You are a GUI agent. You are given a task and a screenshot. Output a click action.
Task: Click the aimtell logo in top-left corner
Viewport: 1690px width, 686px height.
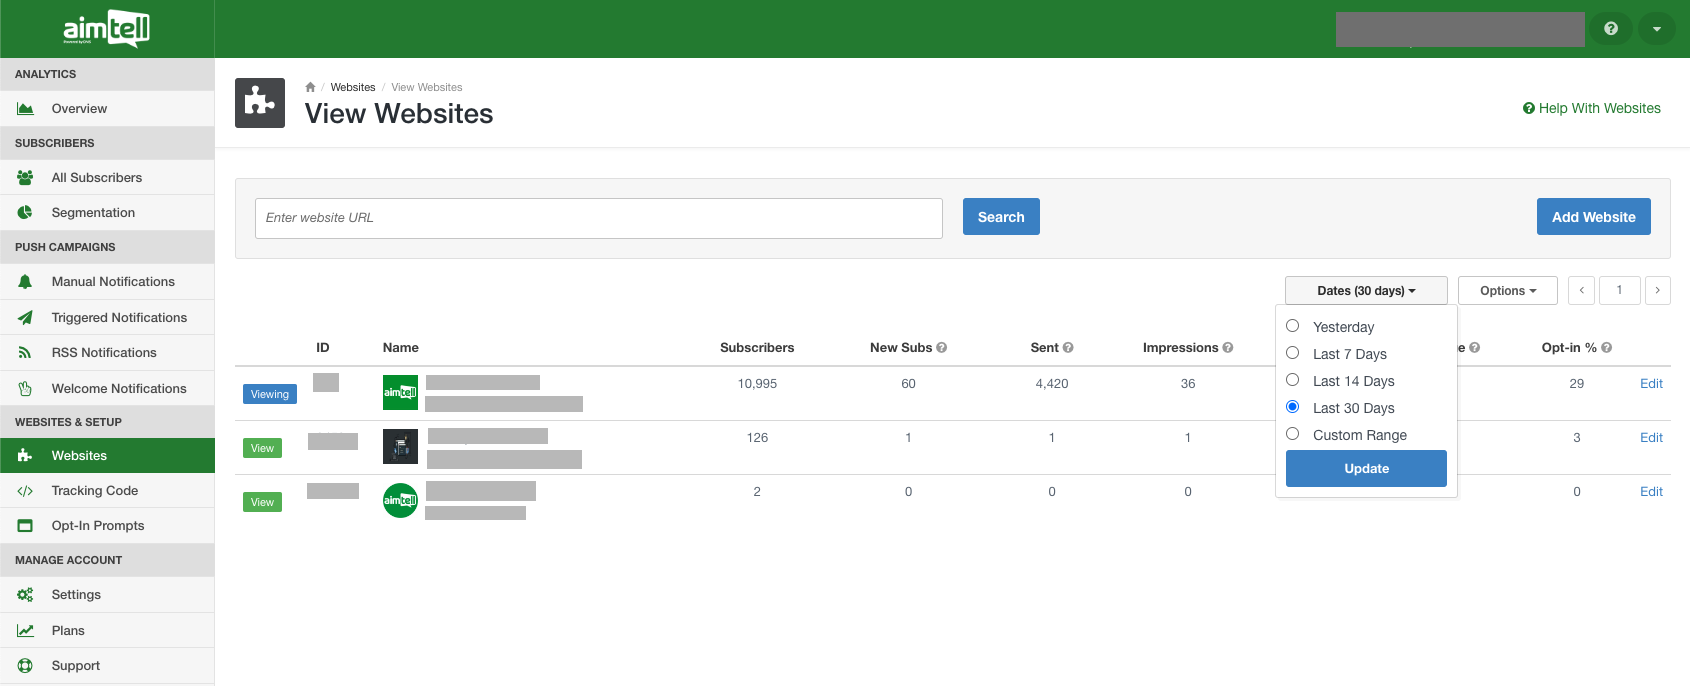click(106, 29)
